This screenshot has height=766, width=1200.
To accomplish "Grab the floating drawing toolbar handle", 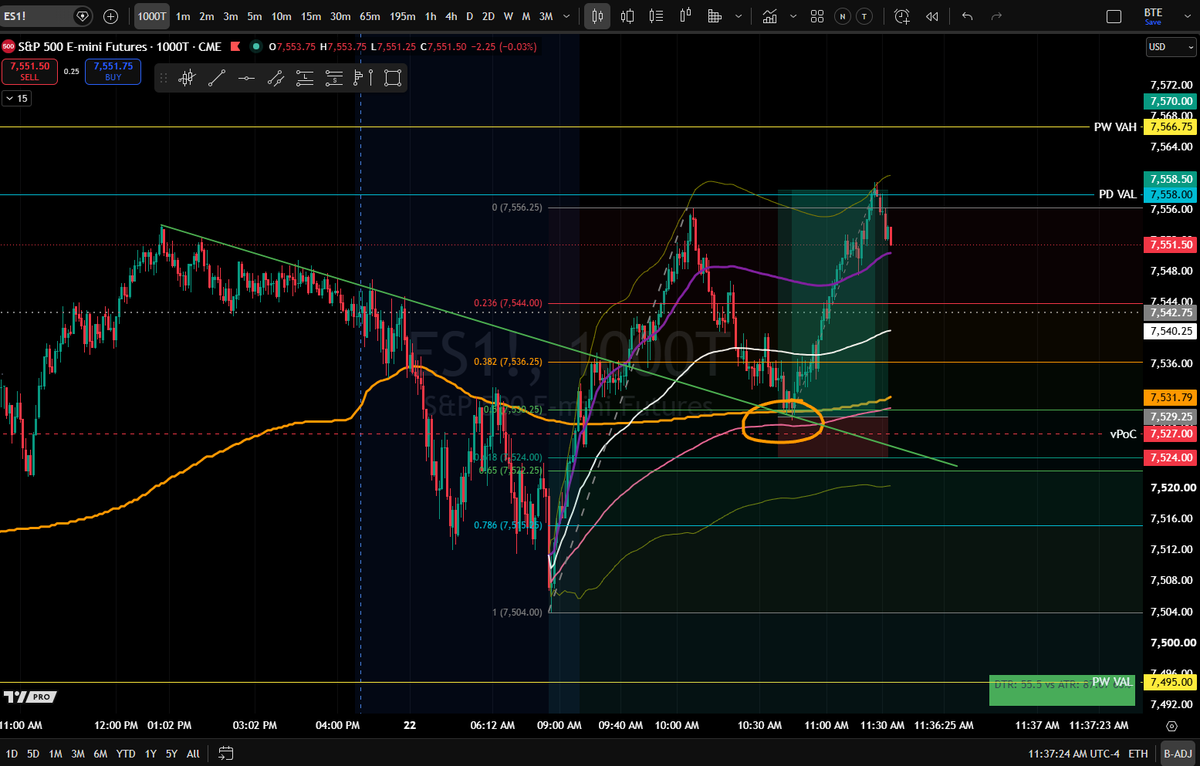I will (165, 78).
